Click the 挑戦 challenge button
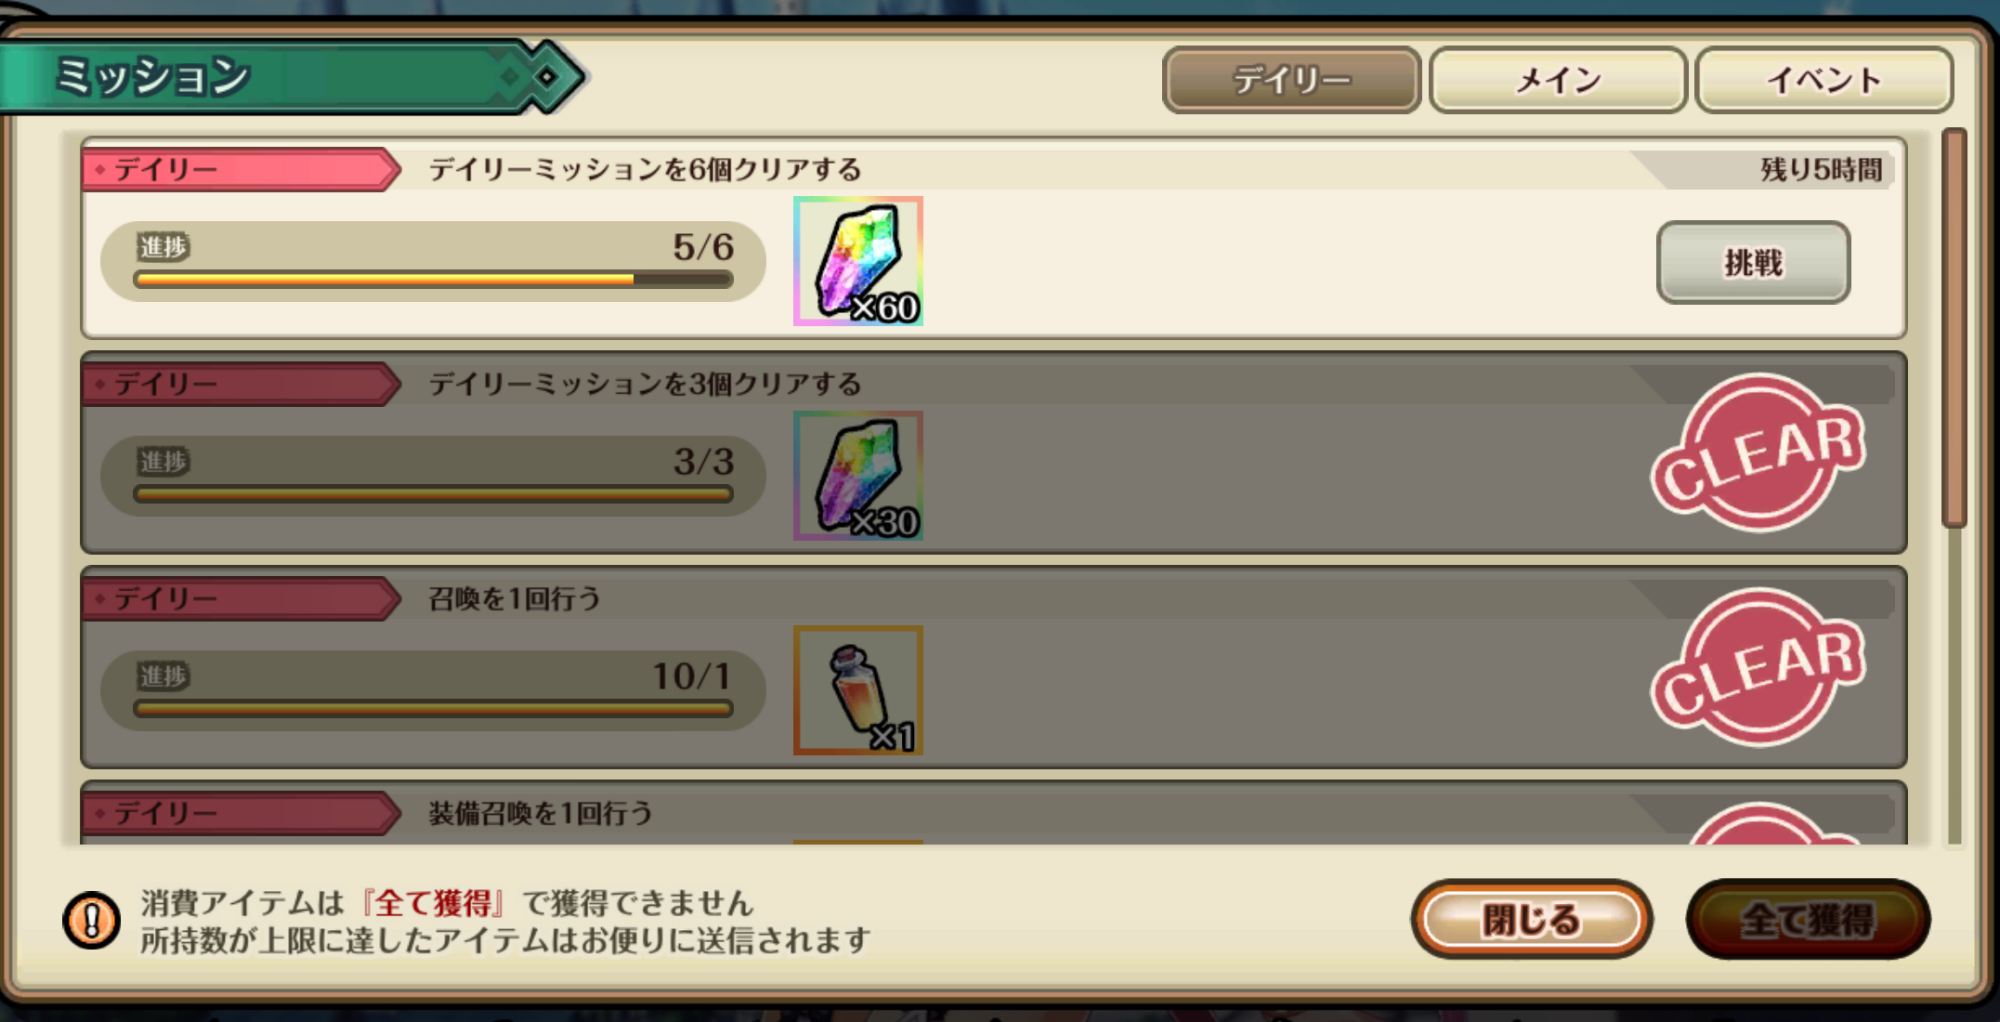Image resolution: width=2000 pixels, height=1022 pixels. pos(1753,263)
